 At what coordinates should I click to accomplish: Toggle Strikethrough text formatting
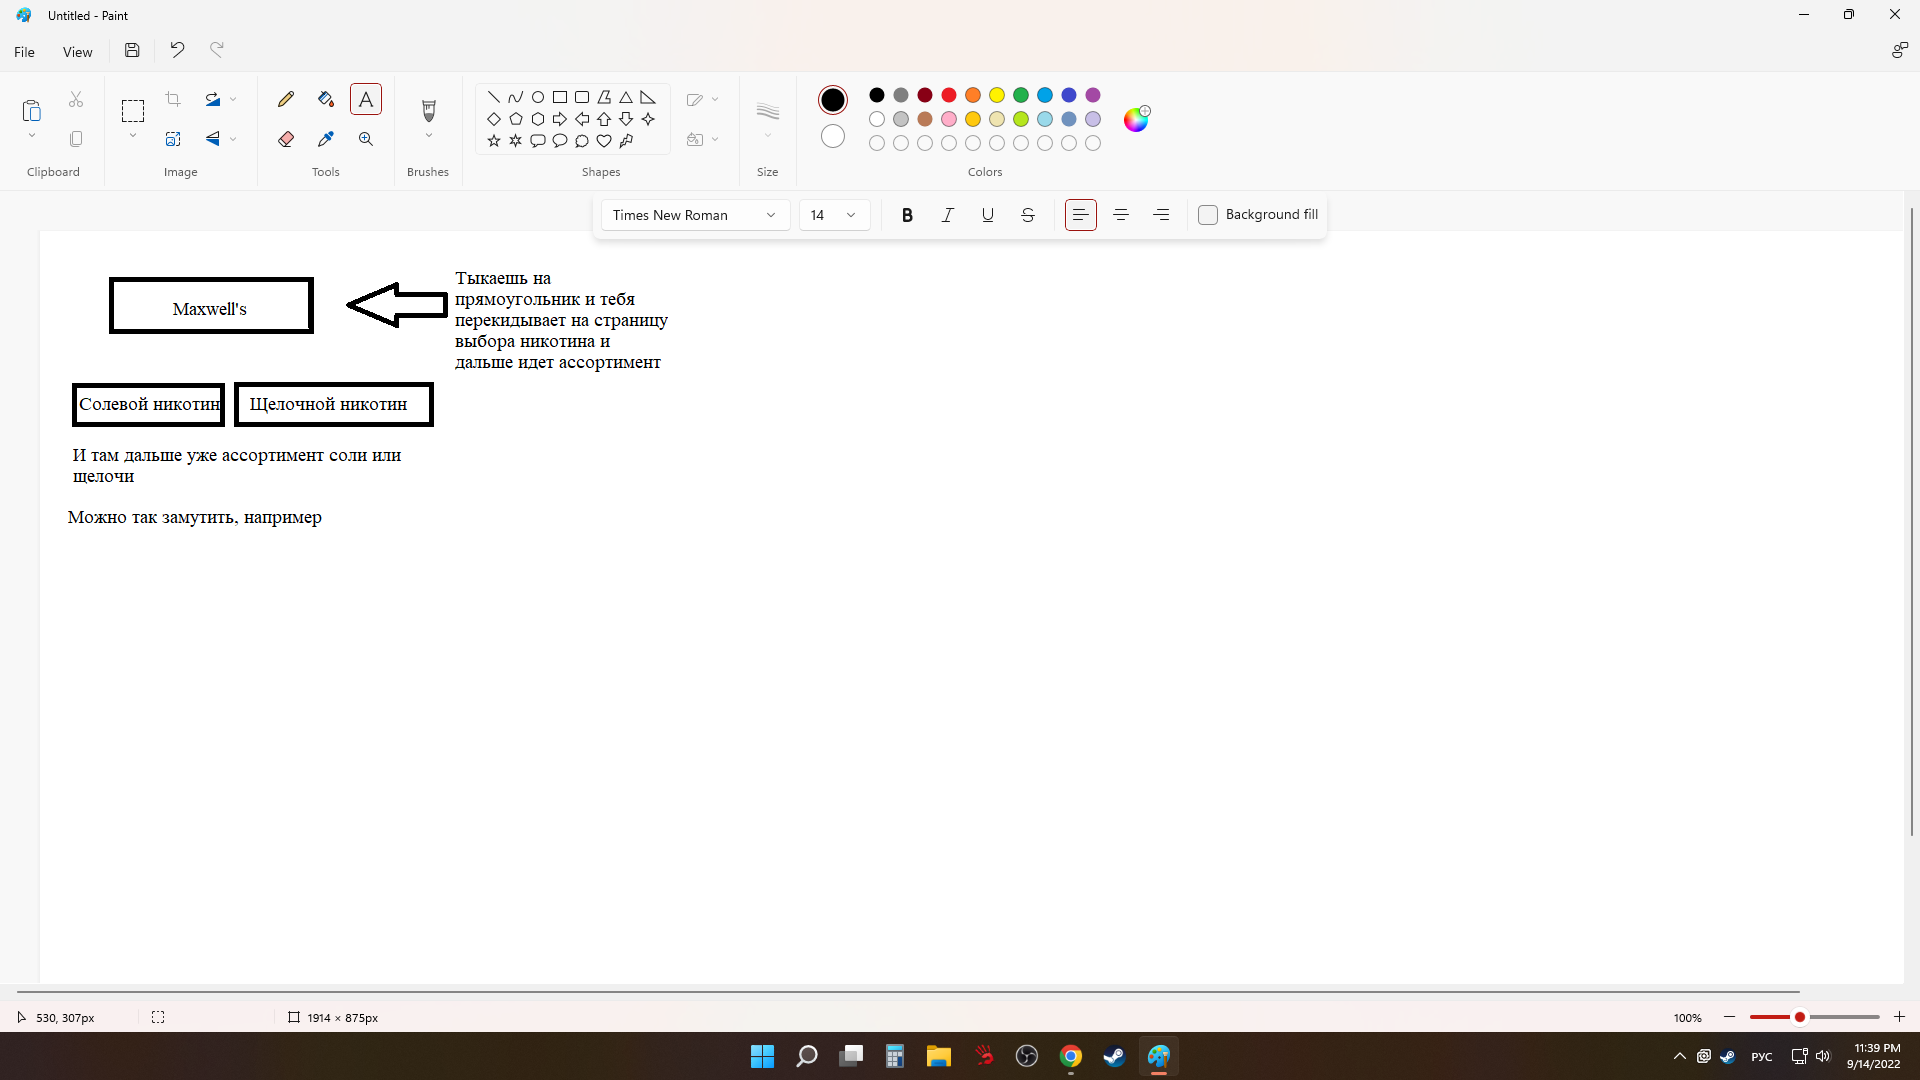[1027, 215]
